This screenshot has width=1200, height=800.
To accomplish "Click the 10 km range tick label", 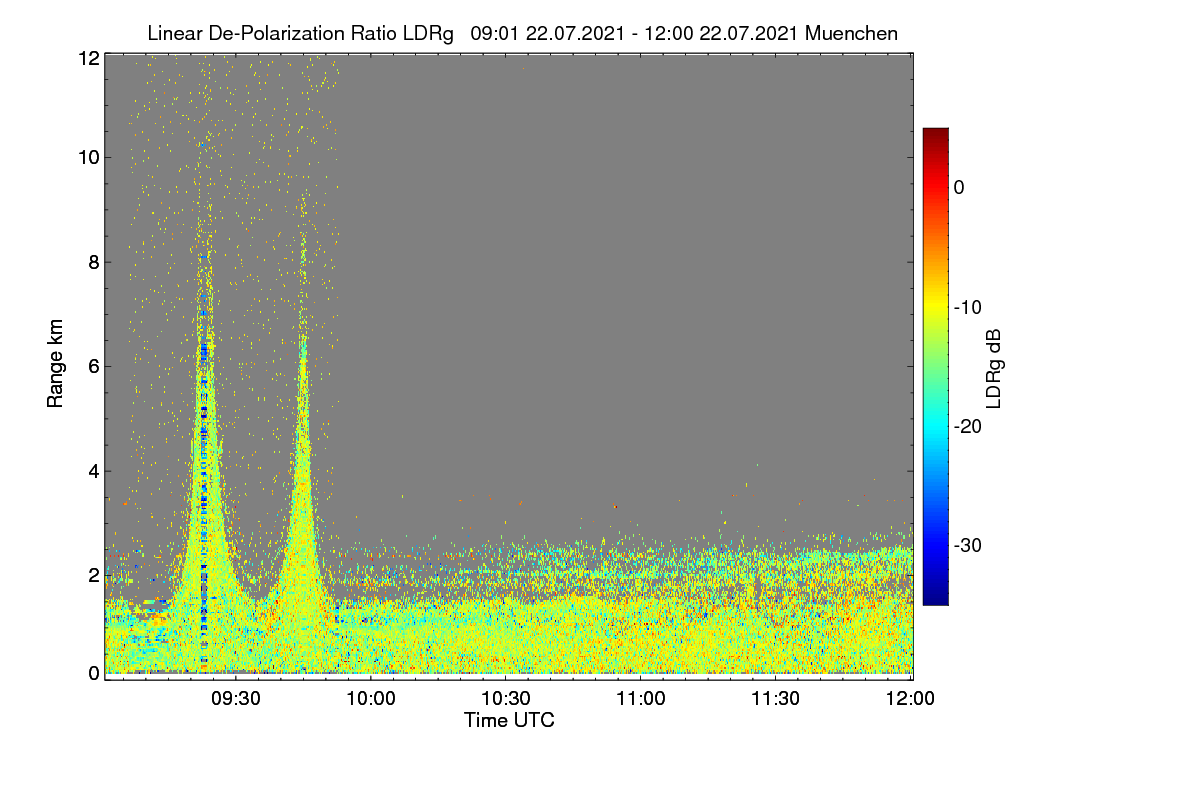I will 88,157.
